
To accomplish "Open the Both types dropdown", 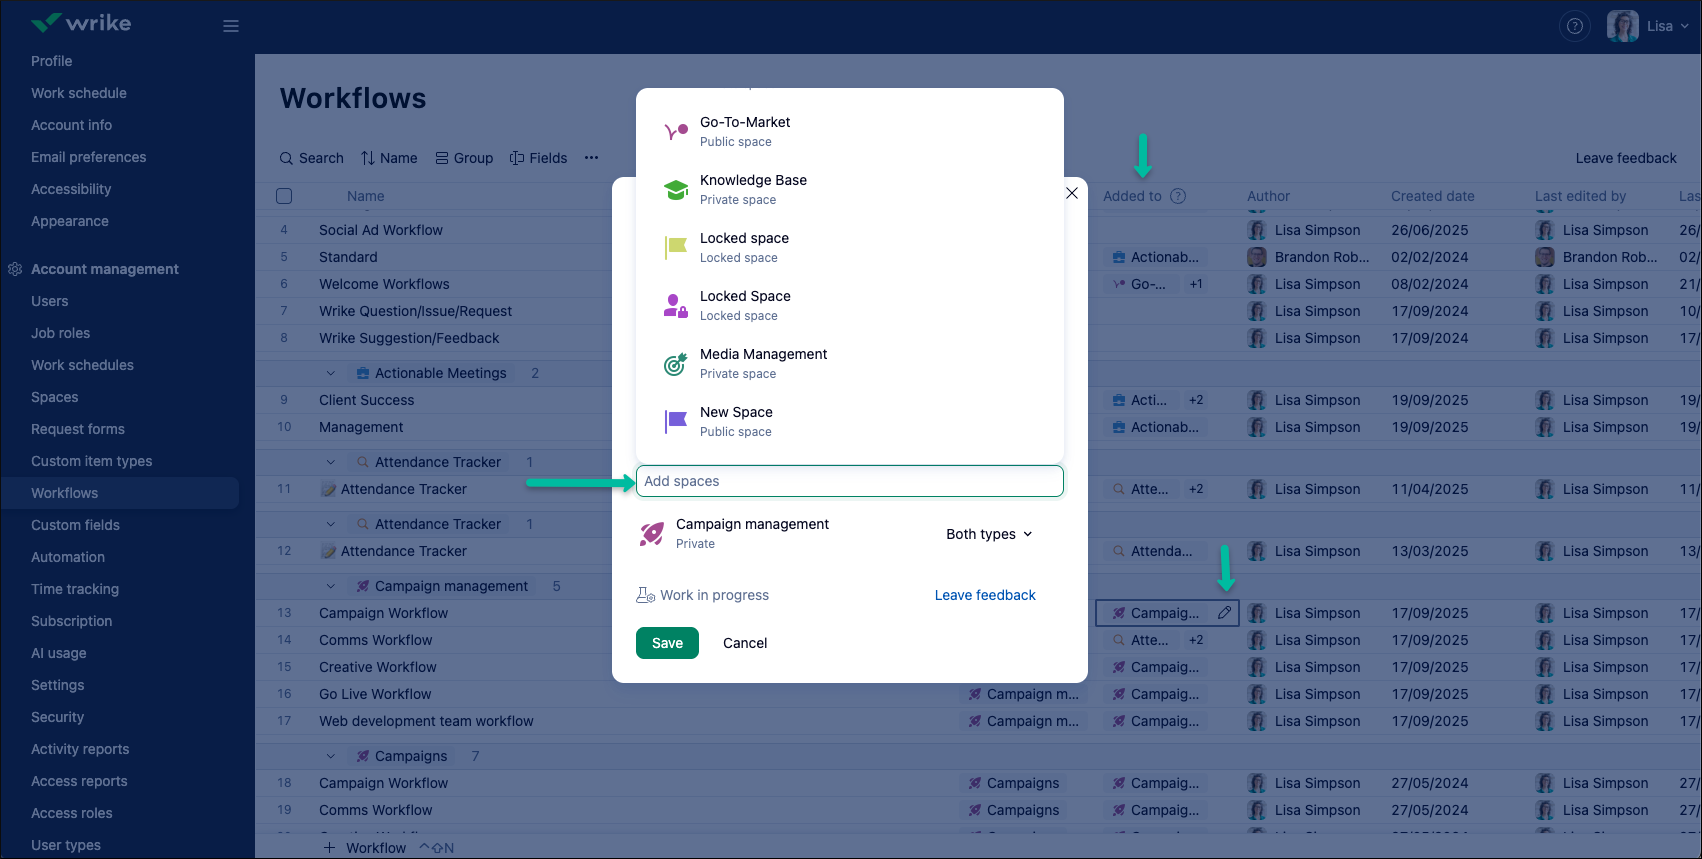I will click(989, 534).
